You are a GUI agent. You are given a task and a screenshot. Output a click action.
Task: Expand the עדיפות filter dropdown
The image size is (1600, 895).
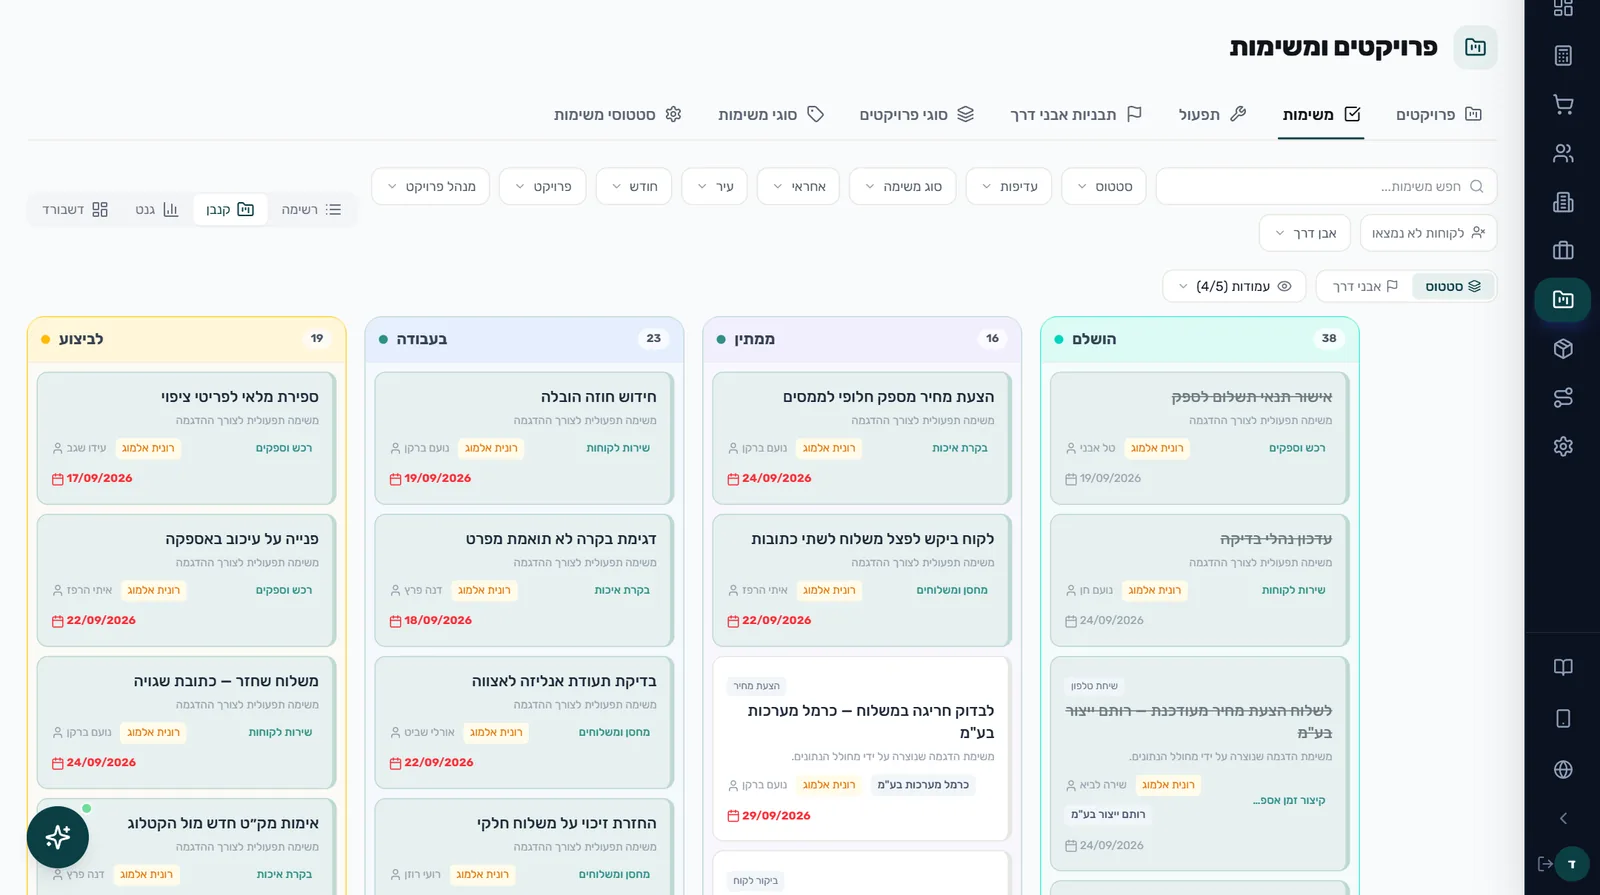(x=1009, y=186)
